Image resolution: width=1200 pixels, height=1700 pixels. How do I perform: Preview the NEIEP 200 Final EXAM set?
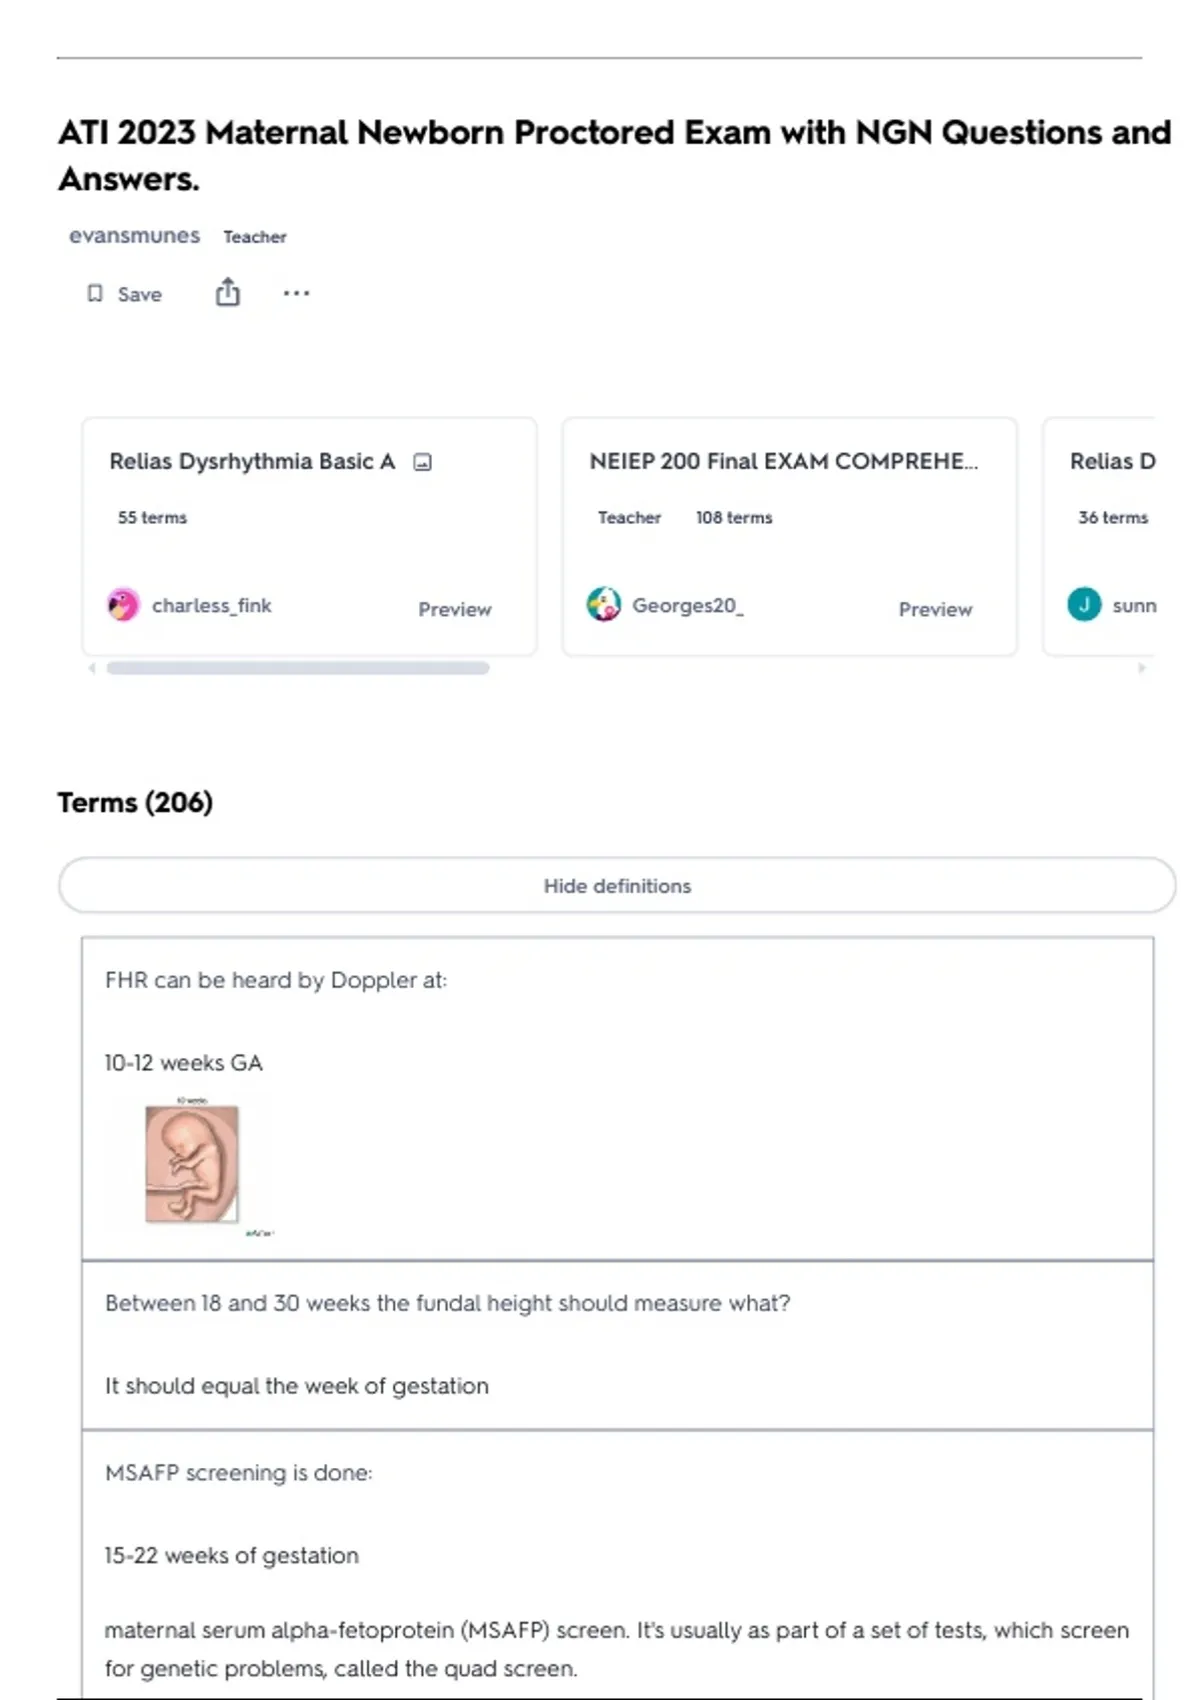point(934,609)
